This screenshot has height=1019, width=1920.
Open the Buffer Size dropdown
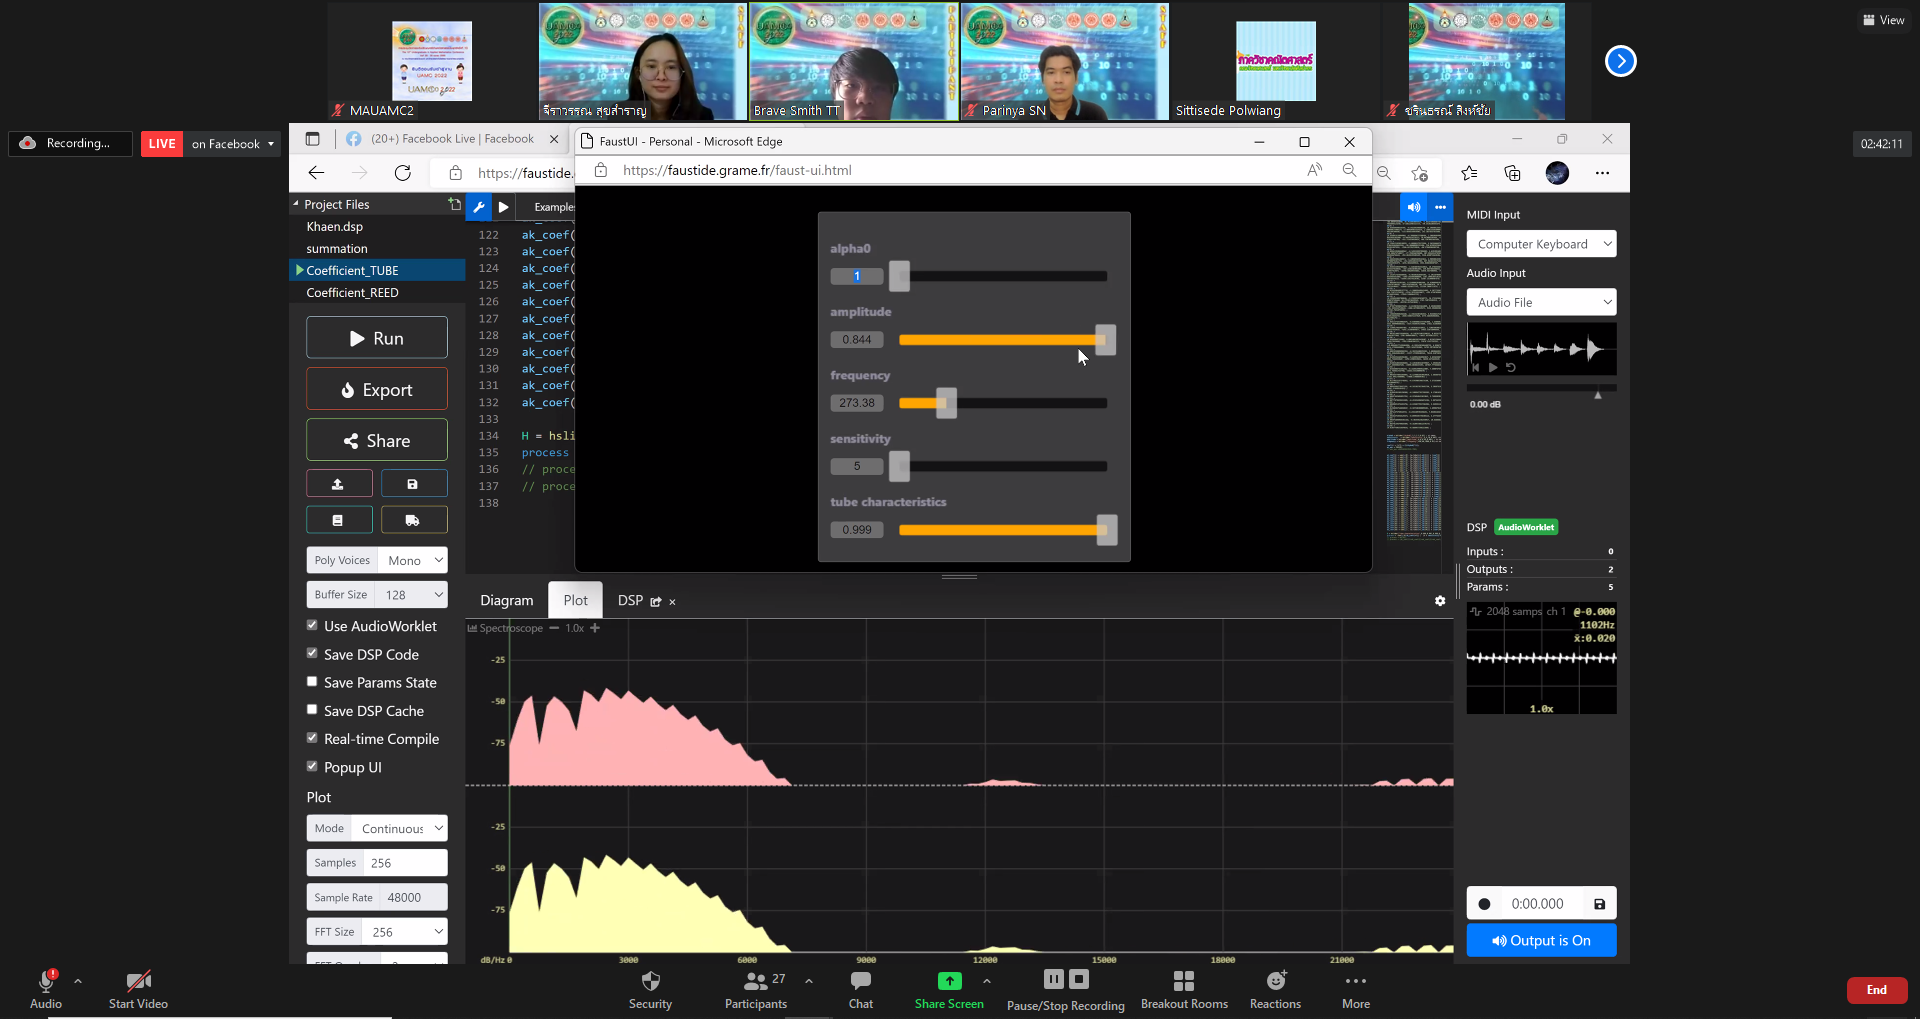coord(411,595)
